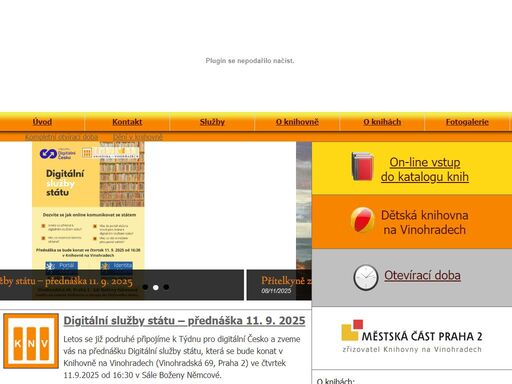Image resolution: width=512 pixels, height=384 pixels.
Task: Open the Úvod menu item
Action: coord(42,122)
